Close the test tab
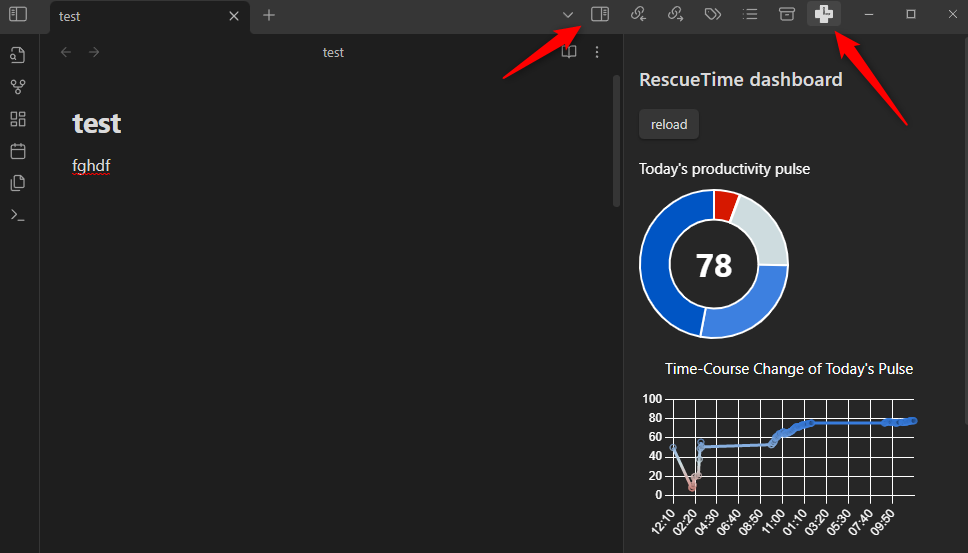This screenshot has width=968, height=553. (234, 16)
